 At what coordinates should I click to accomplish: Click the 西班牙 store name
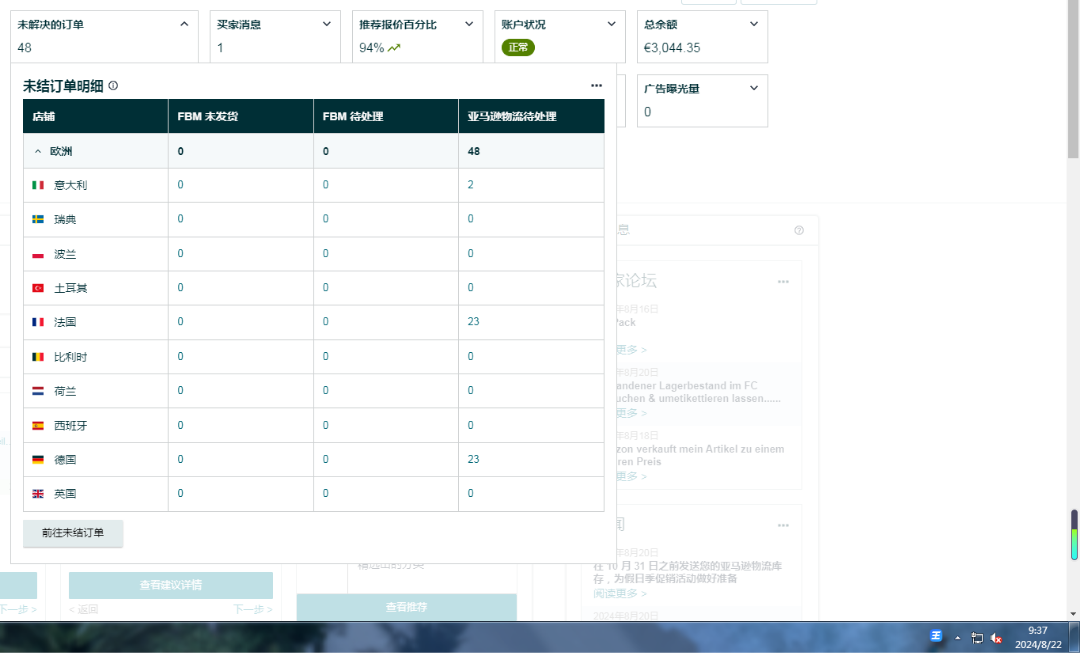pos(71,426)
